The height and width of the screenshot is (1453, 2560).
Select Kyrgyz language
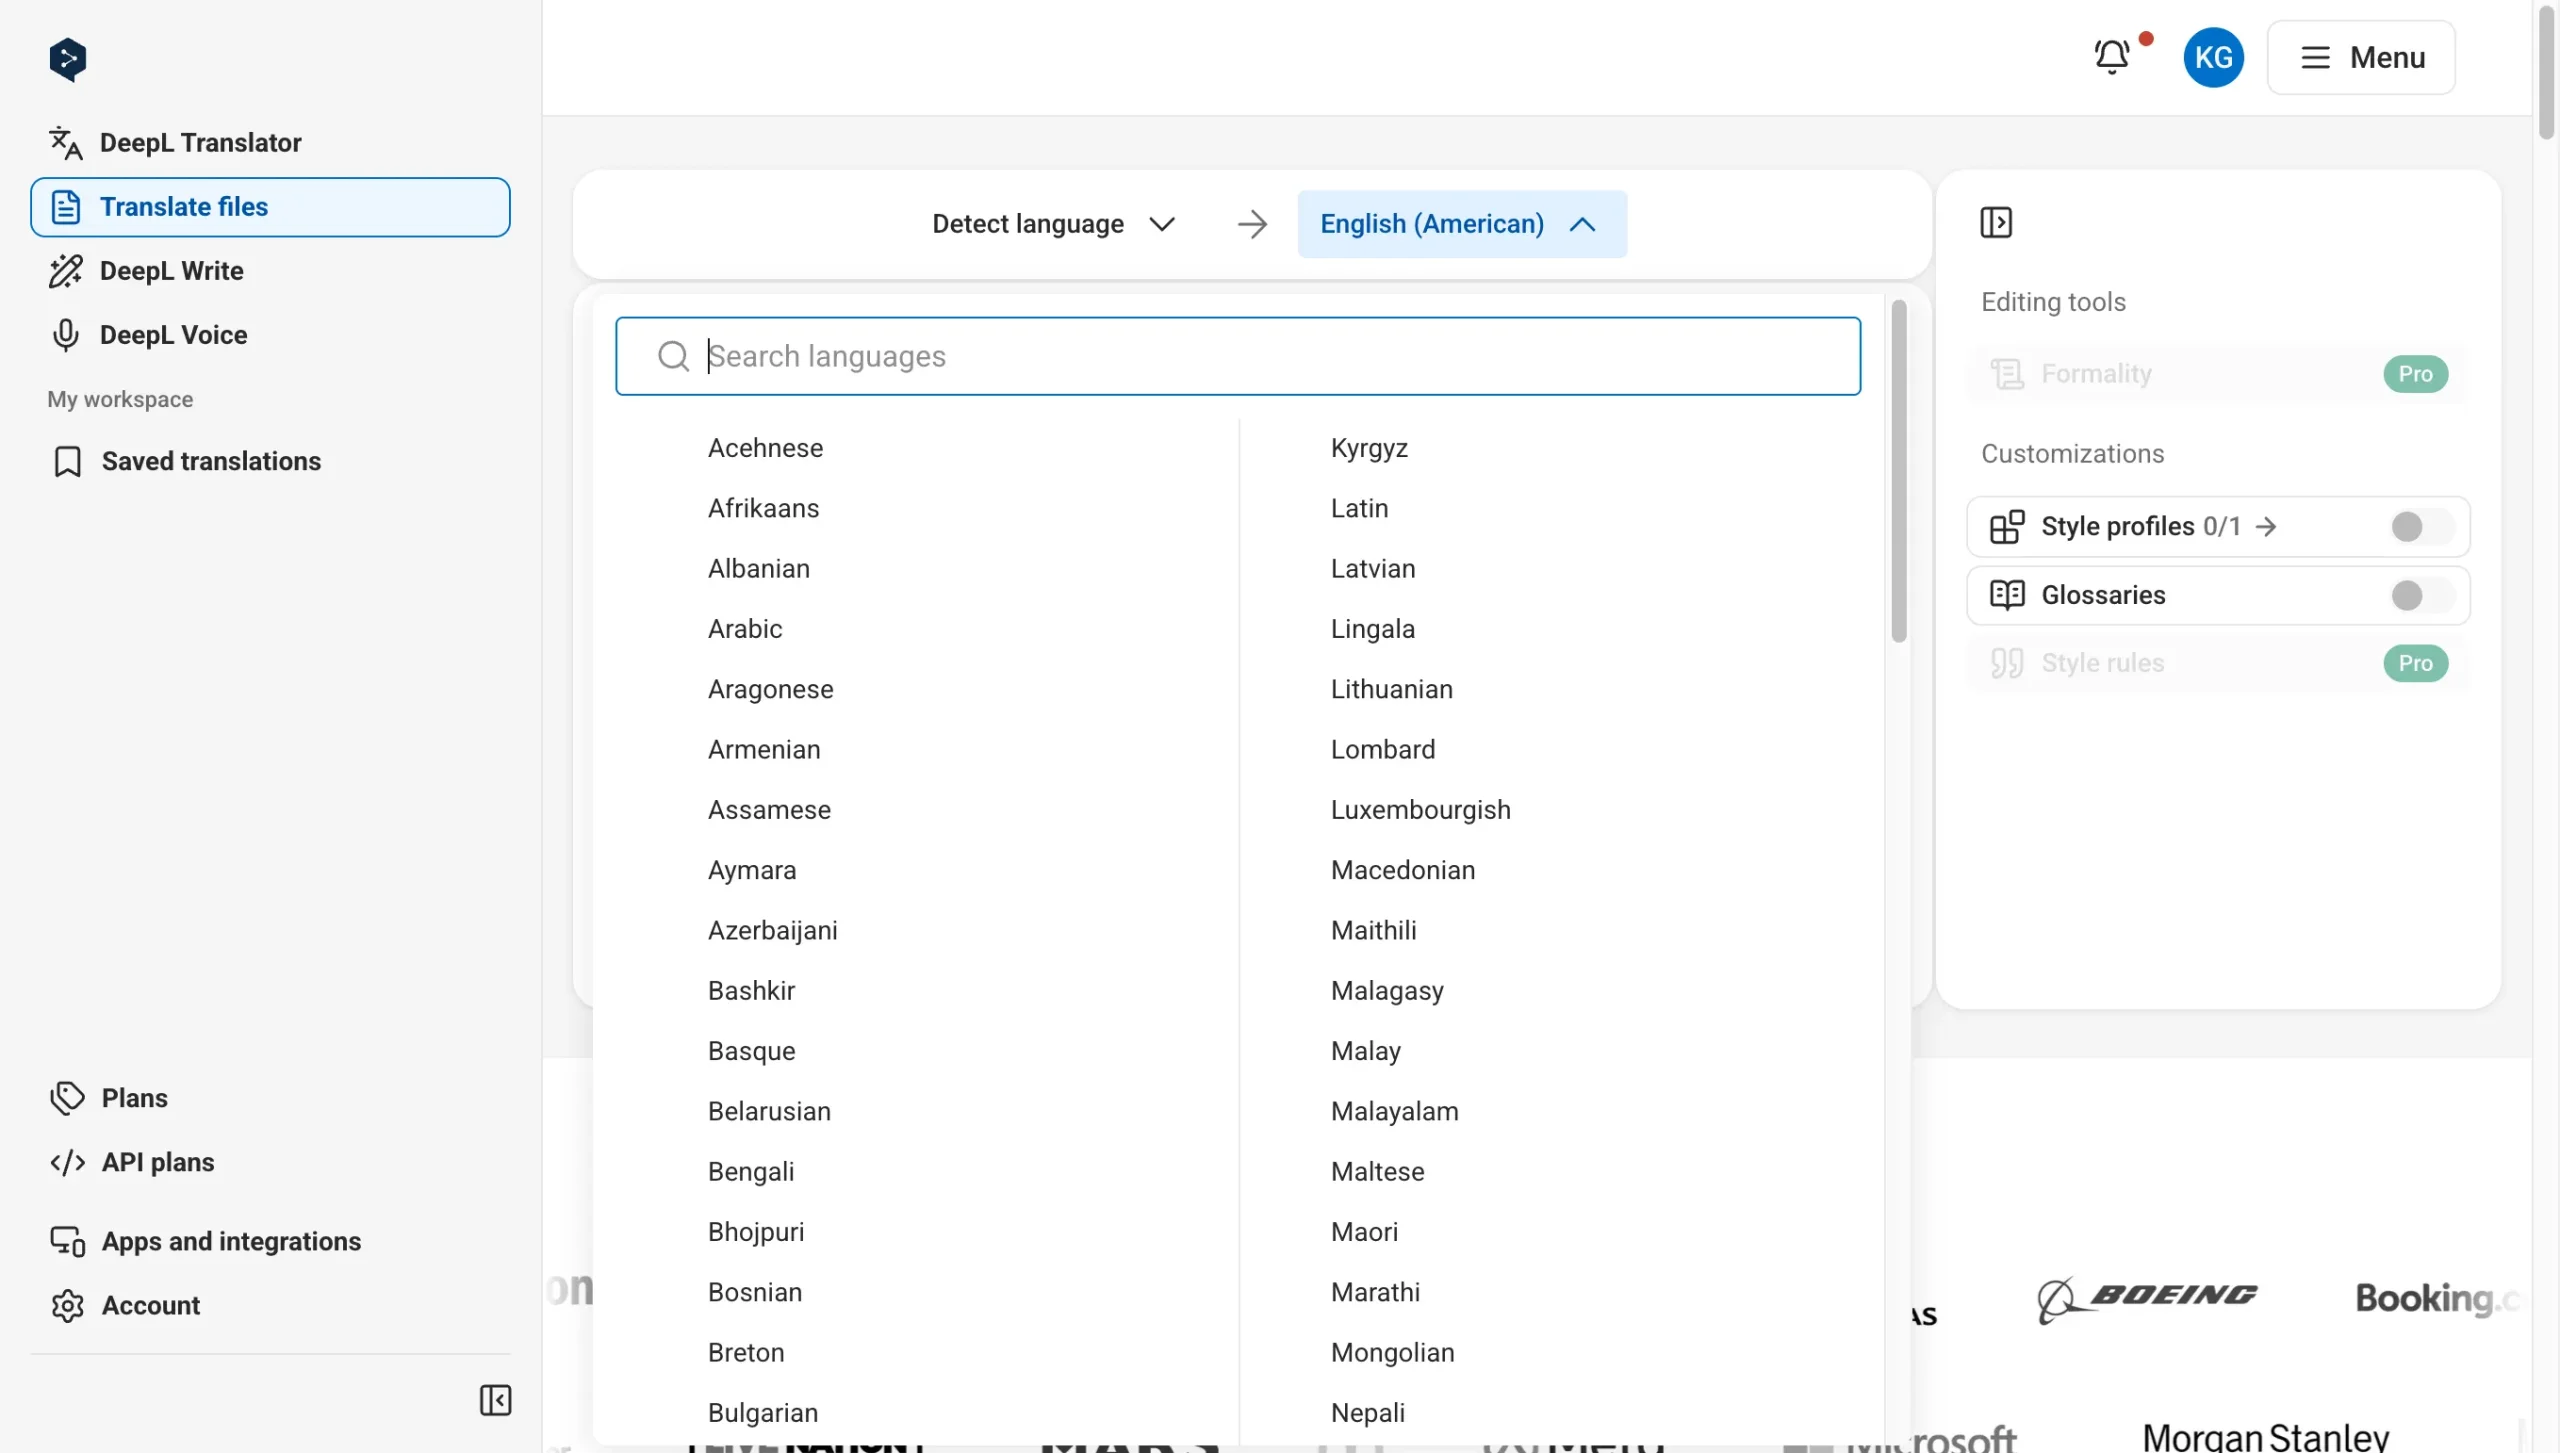[1369, 448]
